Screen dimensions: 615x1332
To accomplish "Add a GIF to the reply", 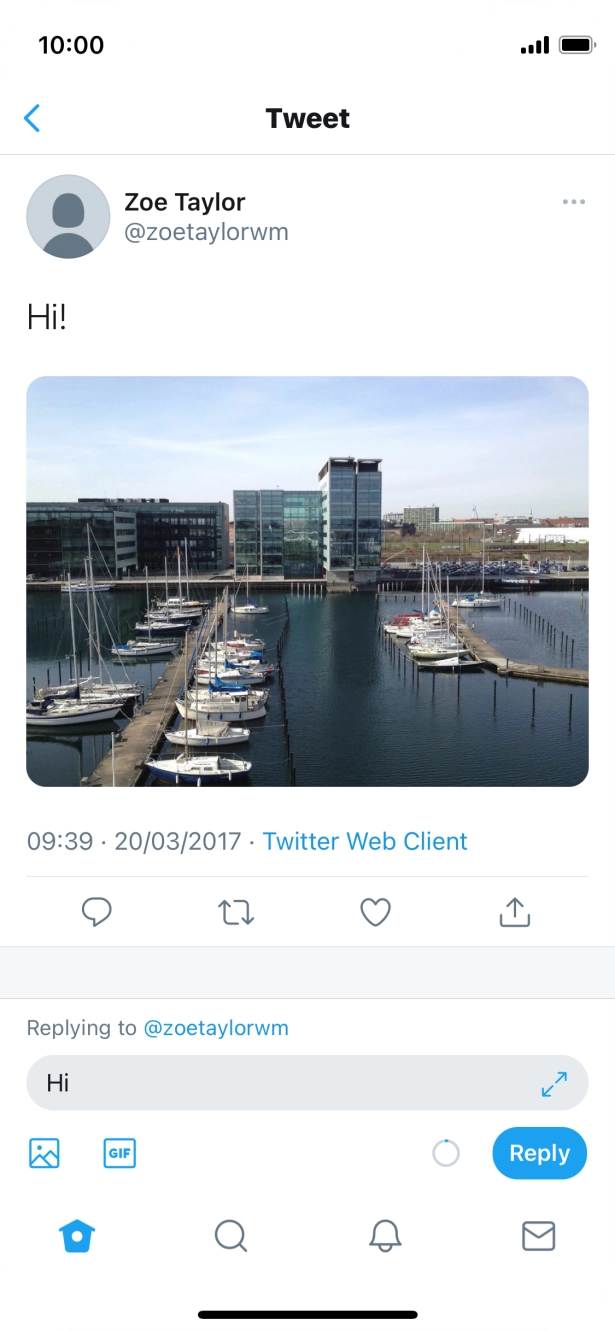I will 120,1153.
